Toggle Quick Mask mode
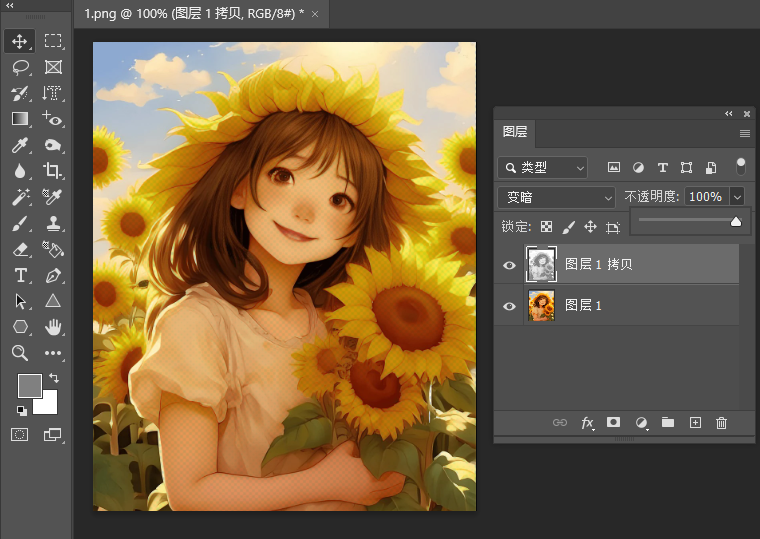The width and height of the screenshot is (760, 539). point(19,434)
